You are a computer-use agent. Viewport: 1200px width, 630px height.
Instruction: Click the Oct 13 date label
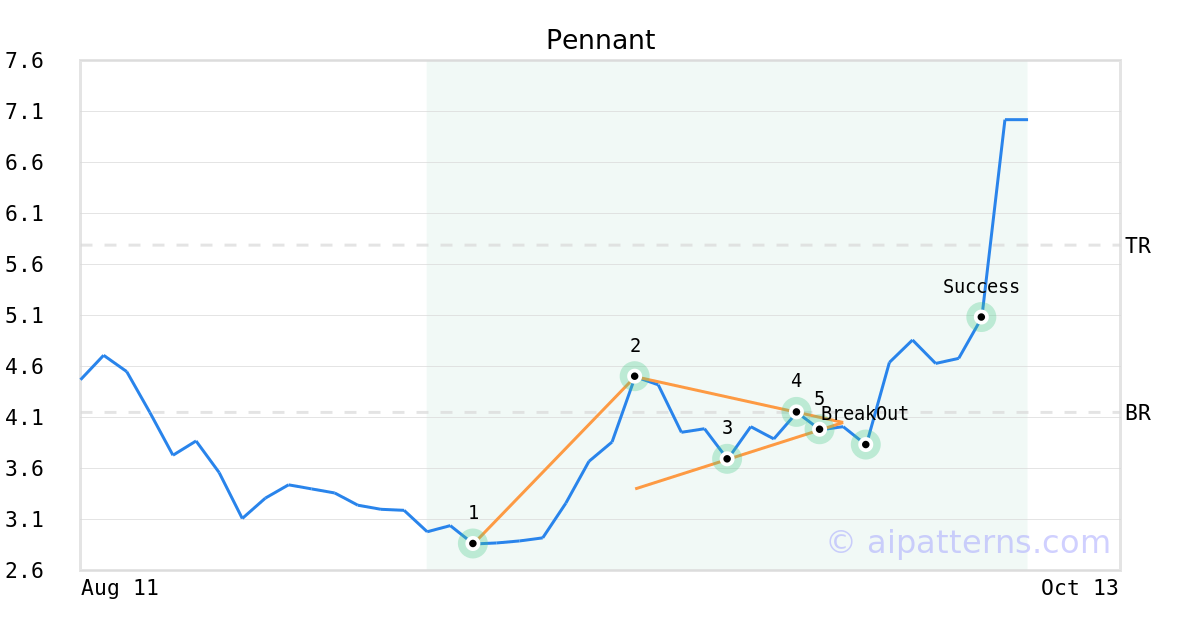1079,588
